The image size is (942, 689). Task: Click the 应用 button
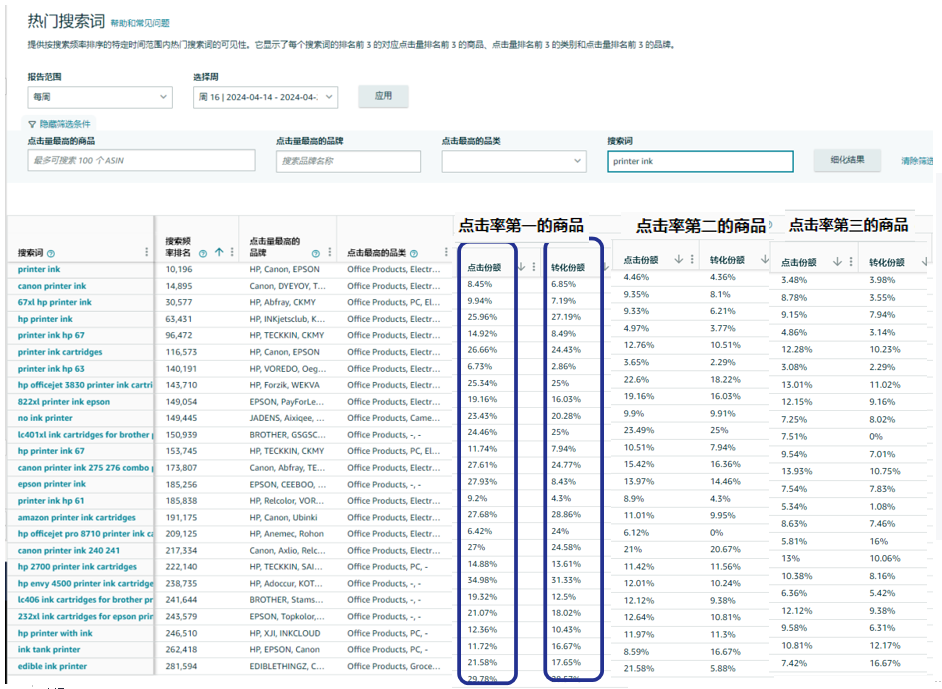click(383, 96)
